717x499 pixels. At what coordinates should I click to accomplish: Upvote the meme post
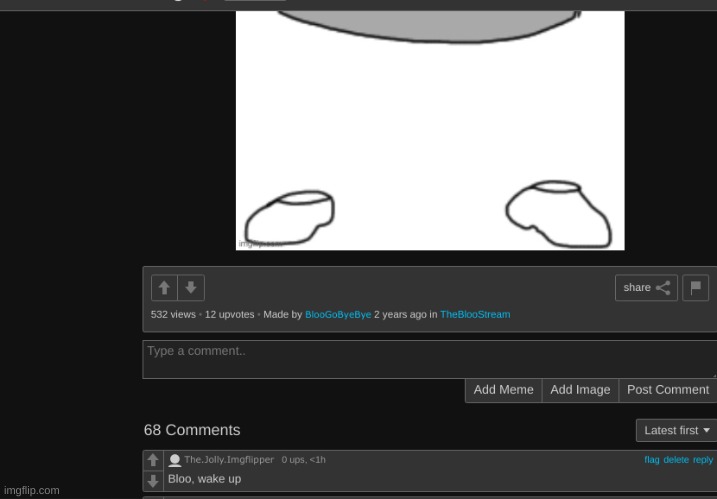click(x=164, y=288)
